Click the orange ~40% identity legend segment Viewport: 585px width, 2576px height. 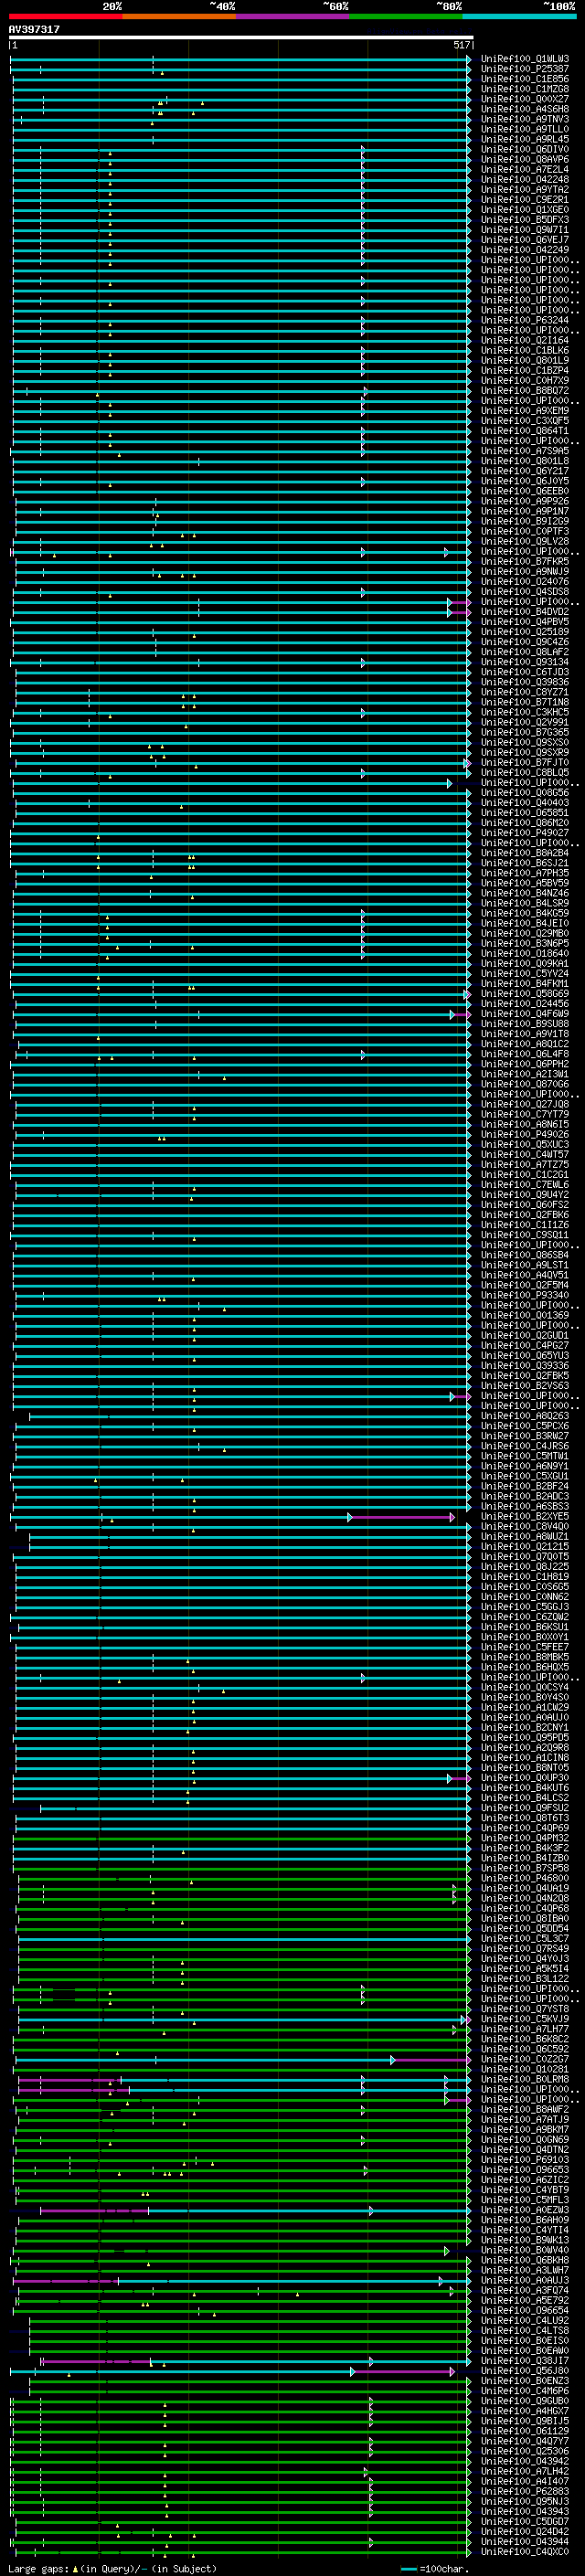(179, 16)
